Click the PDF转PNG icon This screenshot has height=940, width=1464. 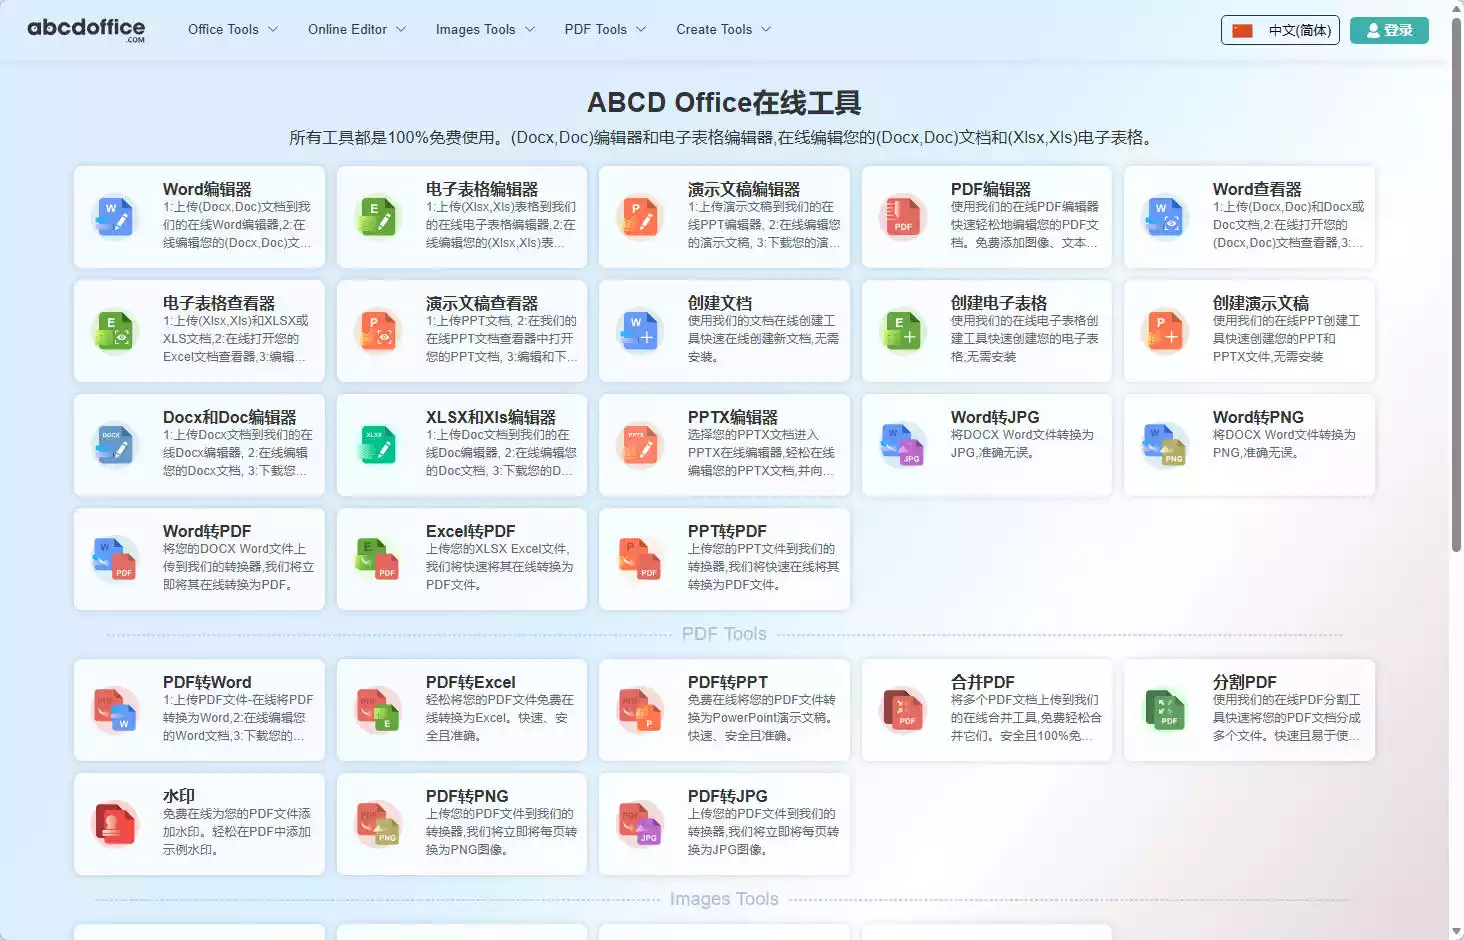pyautogui.click(x=378, y=824)
